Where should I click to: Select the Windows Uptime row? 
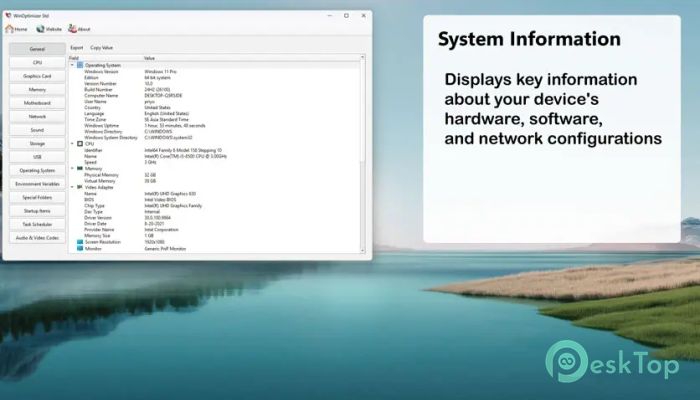coord(214,126)
